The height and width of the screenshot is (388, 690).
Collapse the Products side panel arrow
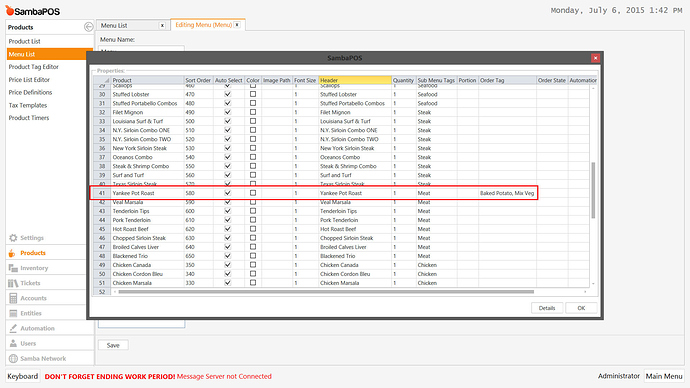point(88,27)
